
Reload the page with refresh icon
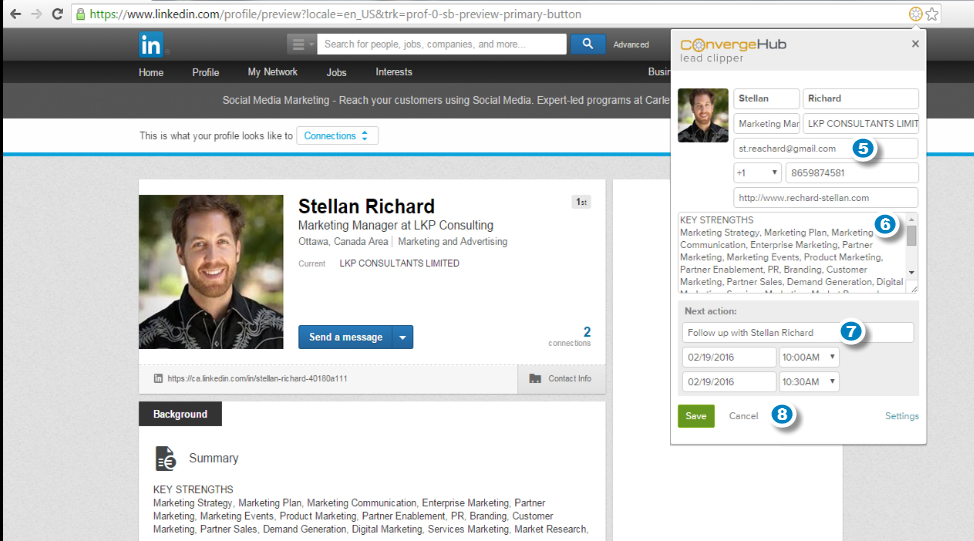tap(57, 14)
